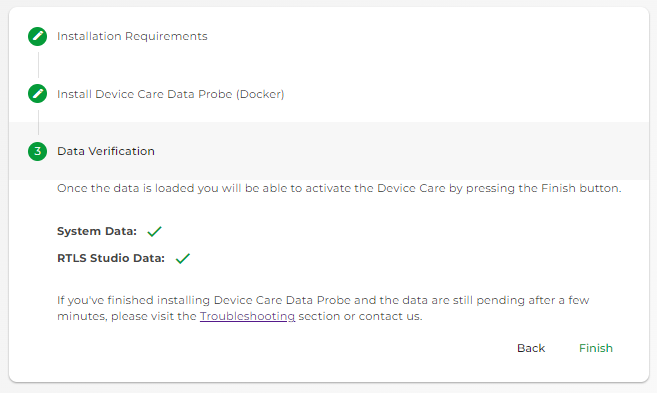Open the Troubleshooting link

click(247, 316)
